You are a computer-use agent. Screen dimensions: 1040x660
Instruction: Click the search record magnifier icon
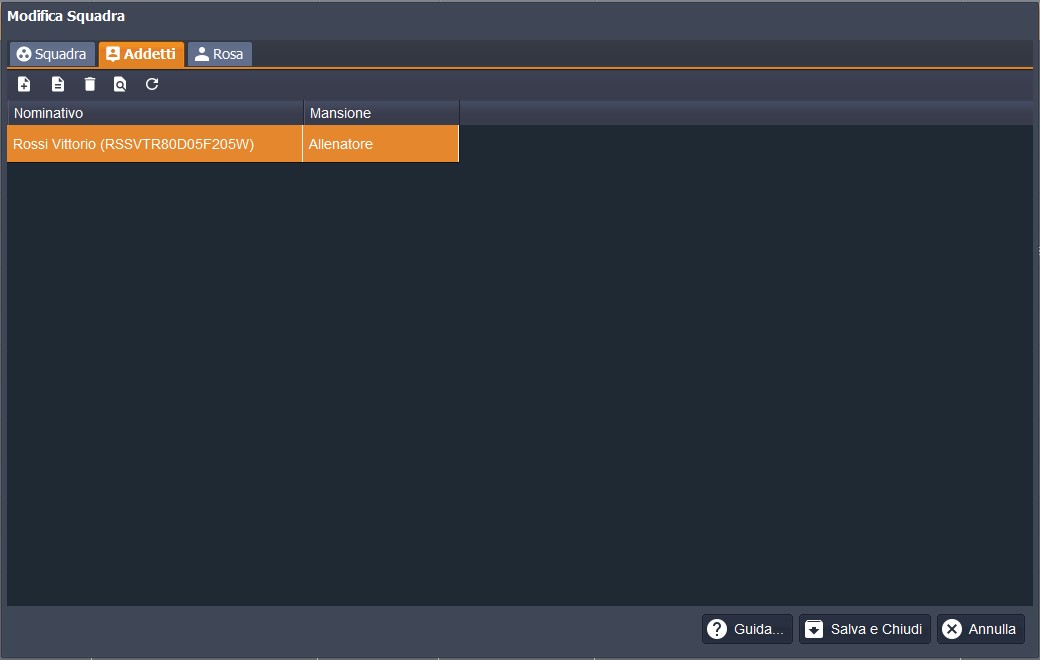coord(120,84)
